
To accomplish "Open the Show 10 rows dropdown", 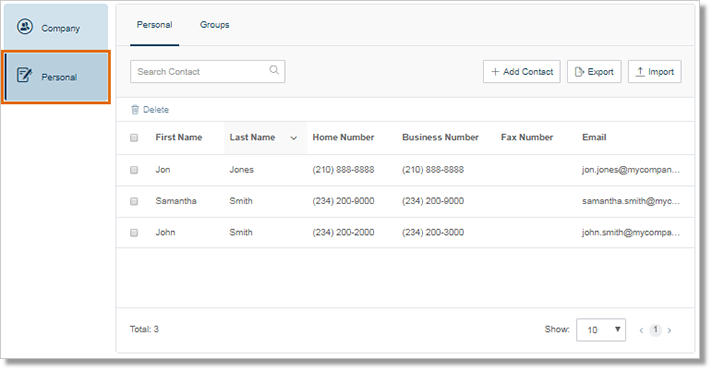I will 601,330.
